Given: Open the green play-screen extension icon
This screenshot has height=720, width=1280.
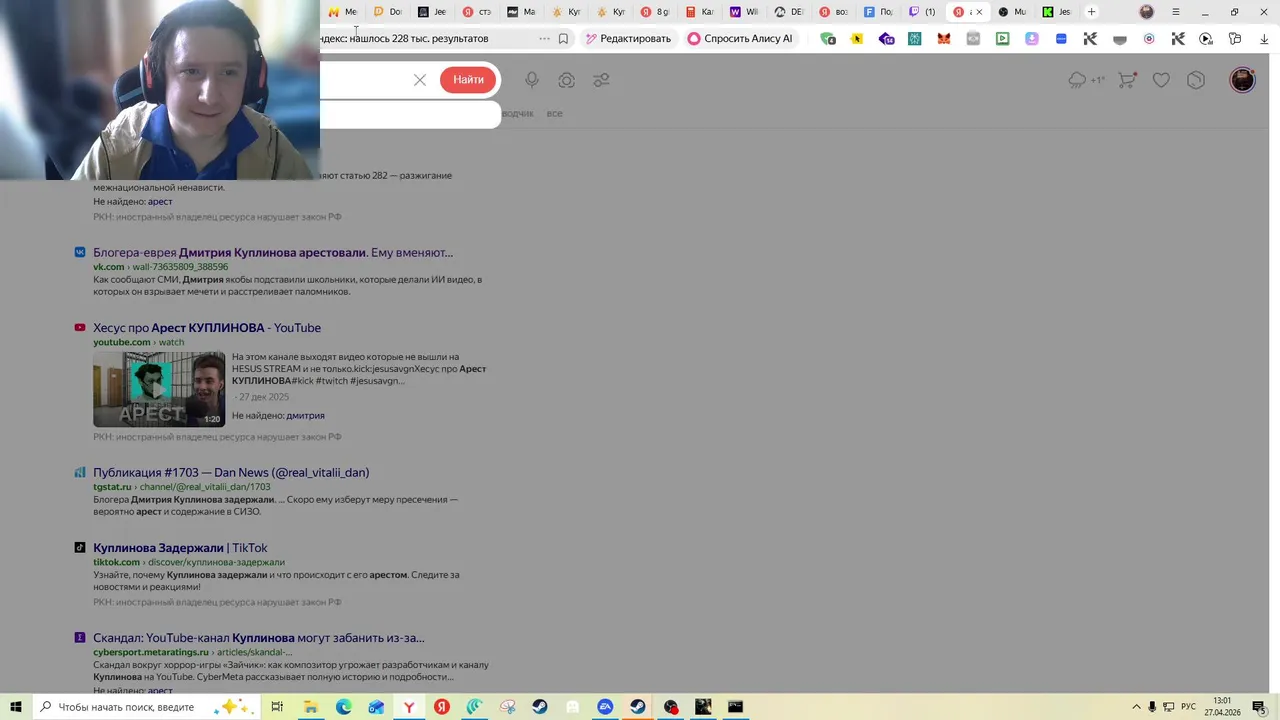Looking at the screenshot, I should 1003,39.
